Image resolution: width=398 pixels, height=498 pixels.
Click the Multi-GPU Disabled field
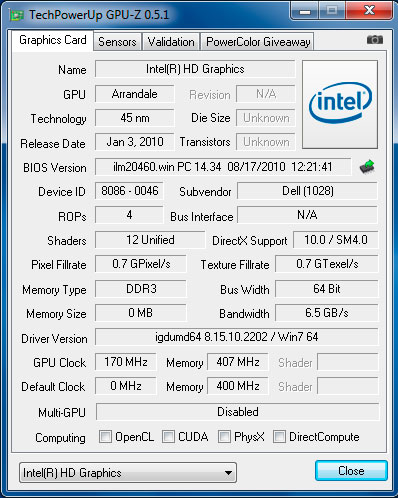point(238,412)
